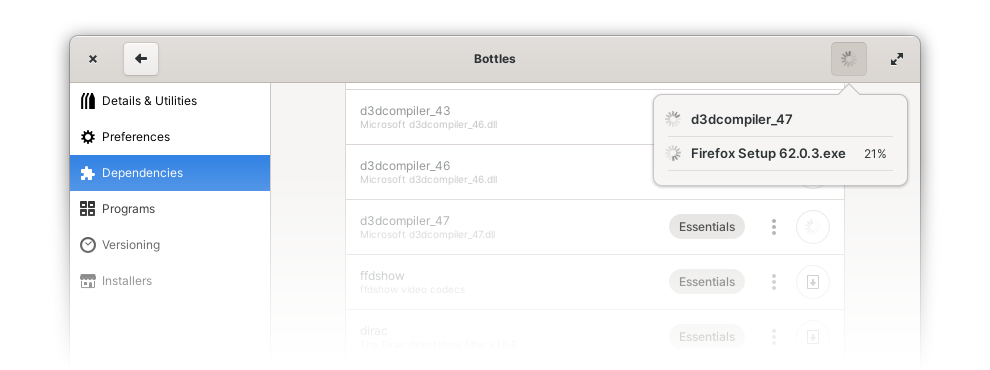Open Programs via the grid icon

point(88,209)
